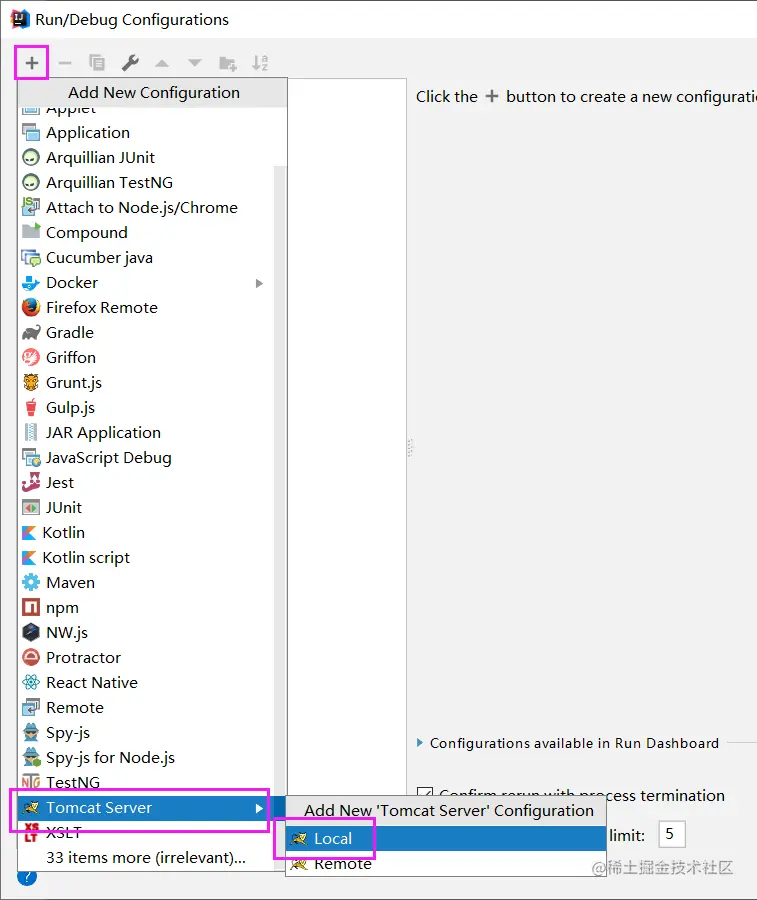Select the Compound configuration type
757x900 pixels.
[x=146, y=232]
